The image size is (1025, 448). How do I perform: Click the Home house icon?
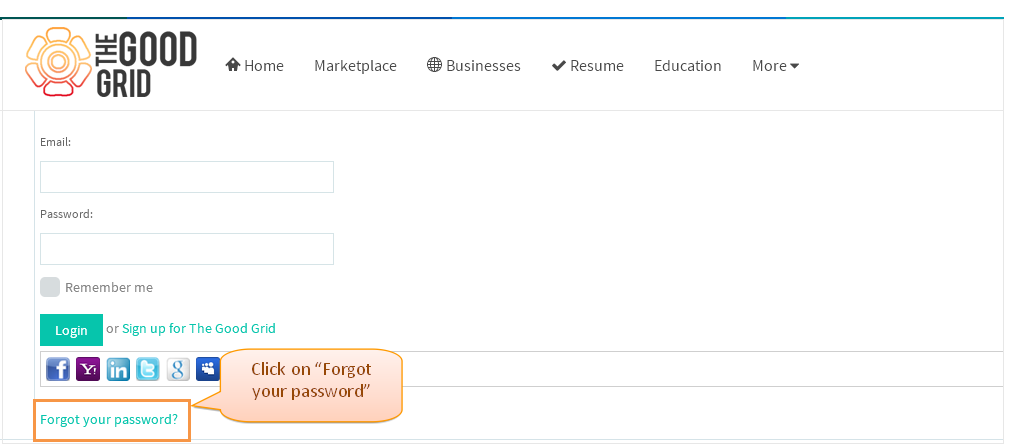pyautogui.click(x=233, y=65)
